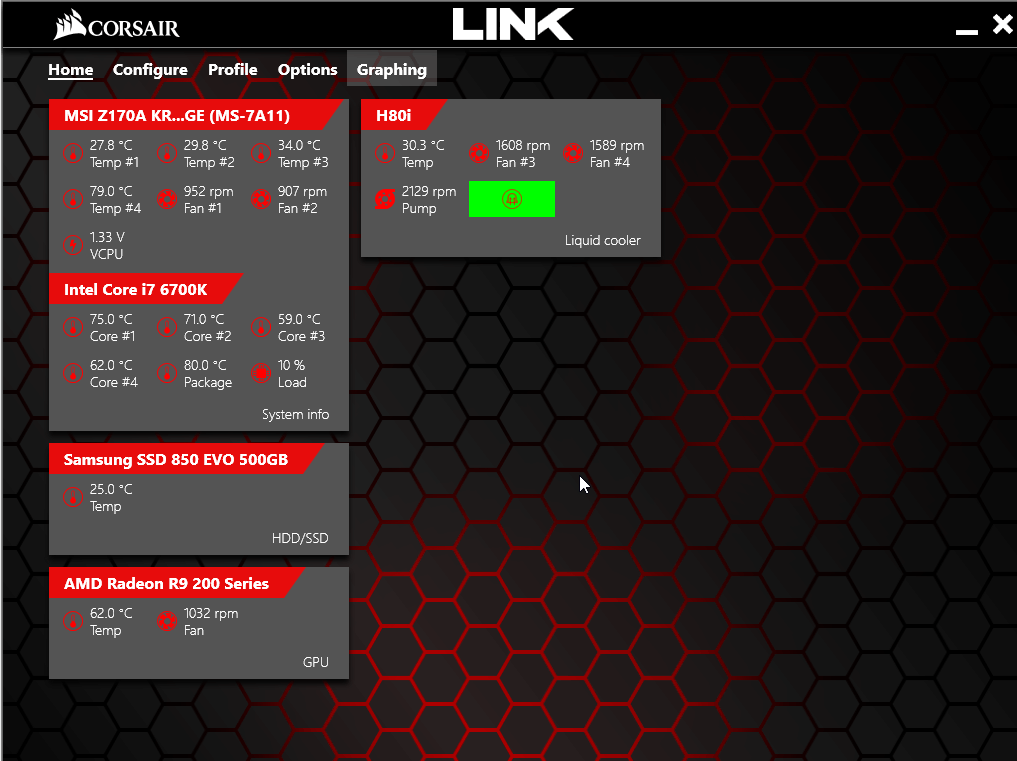Click the Radeon GPU Temp icon
The width and height of the screenshot is (1017, 761).
click(x=73, y=622)
